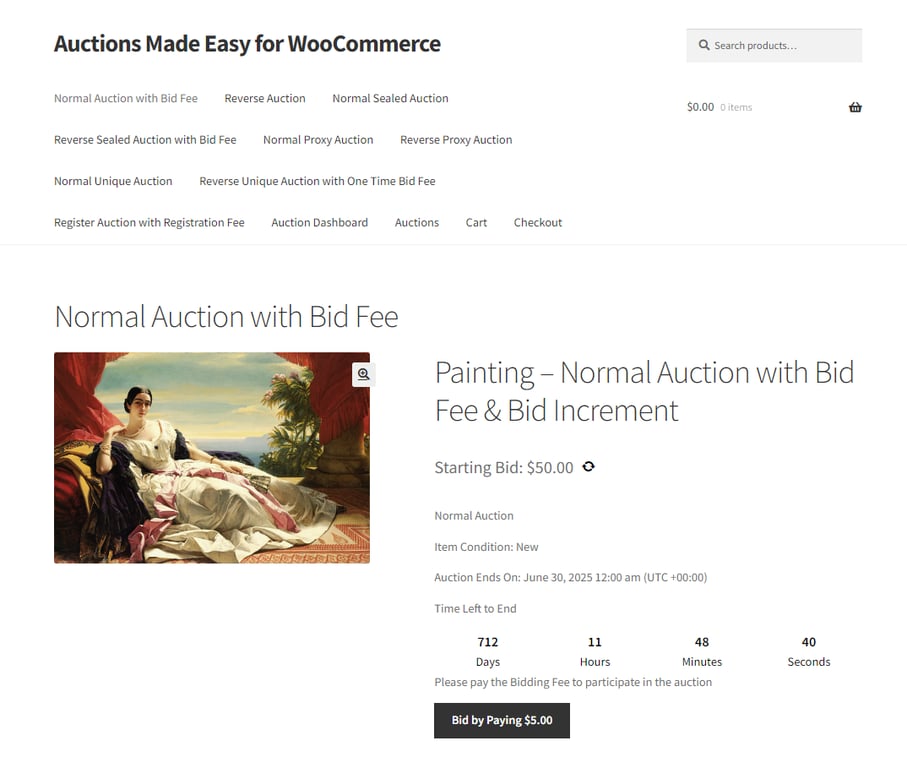Open the Auctions listing page

click(417, 222)
